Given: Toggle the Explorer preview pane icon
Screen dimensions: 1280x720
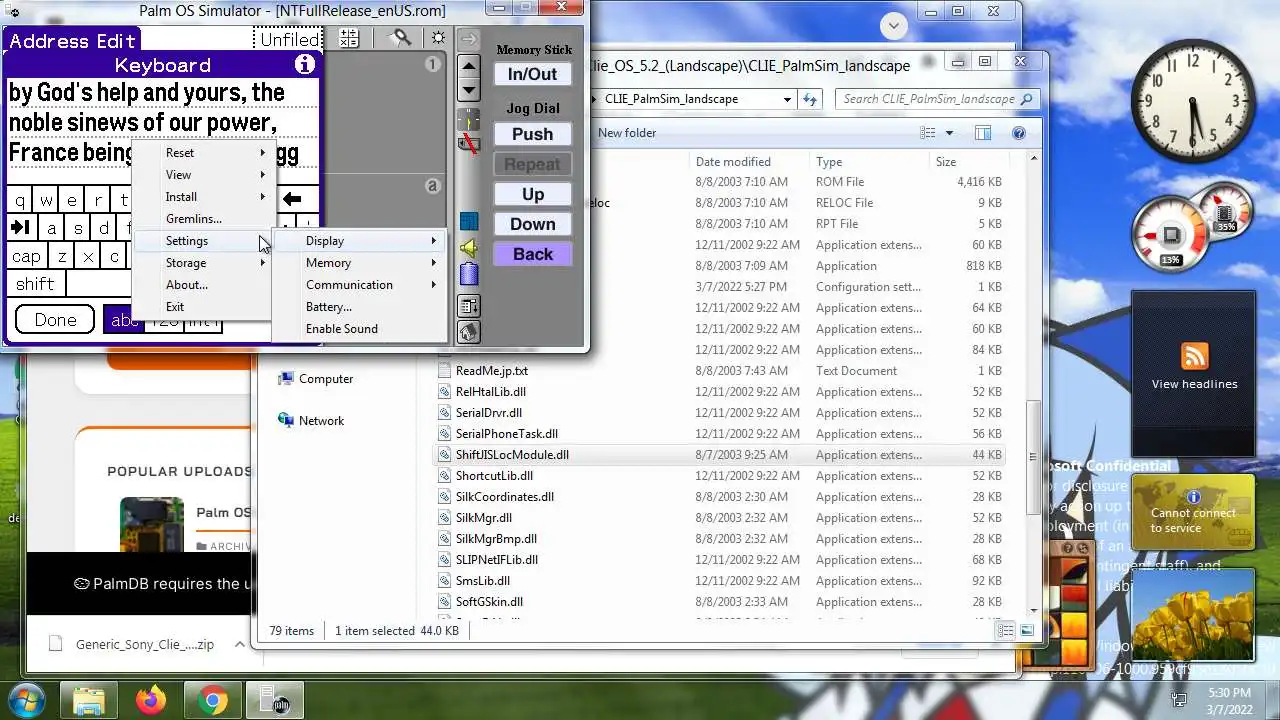Looking at the screenshot, I should (x=983, y=133).
